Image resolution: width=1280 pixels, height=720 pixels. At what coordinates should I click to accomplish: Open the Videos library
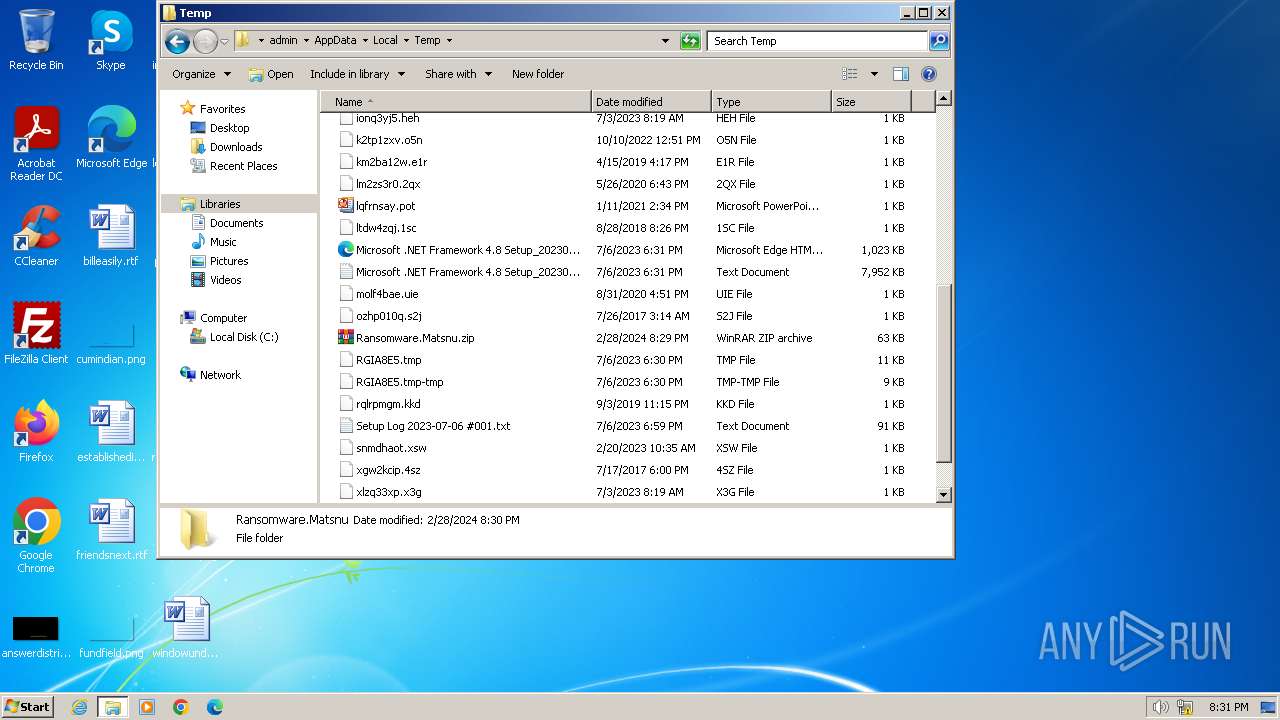225,280
